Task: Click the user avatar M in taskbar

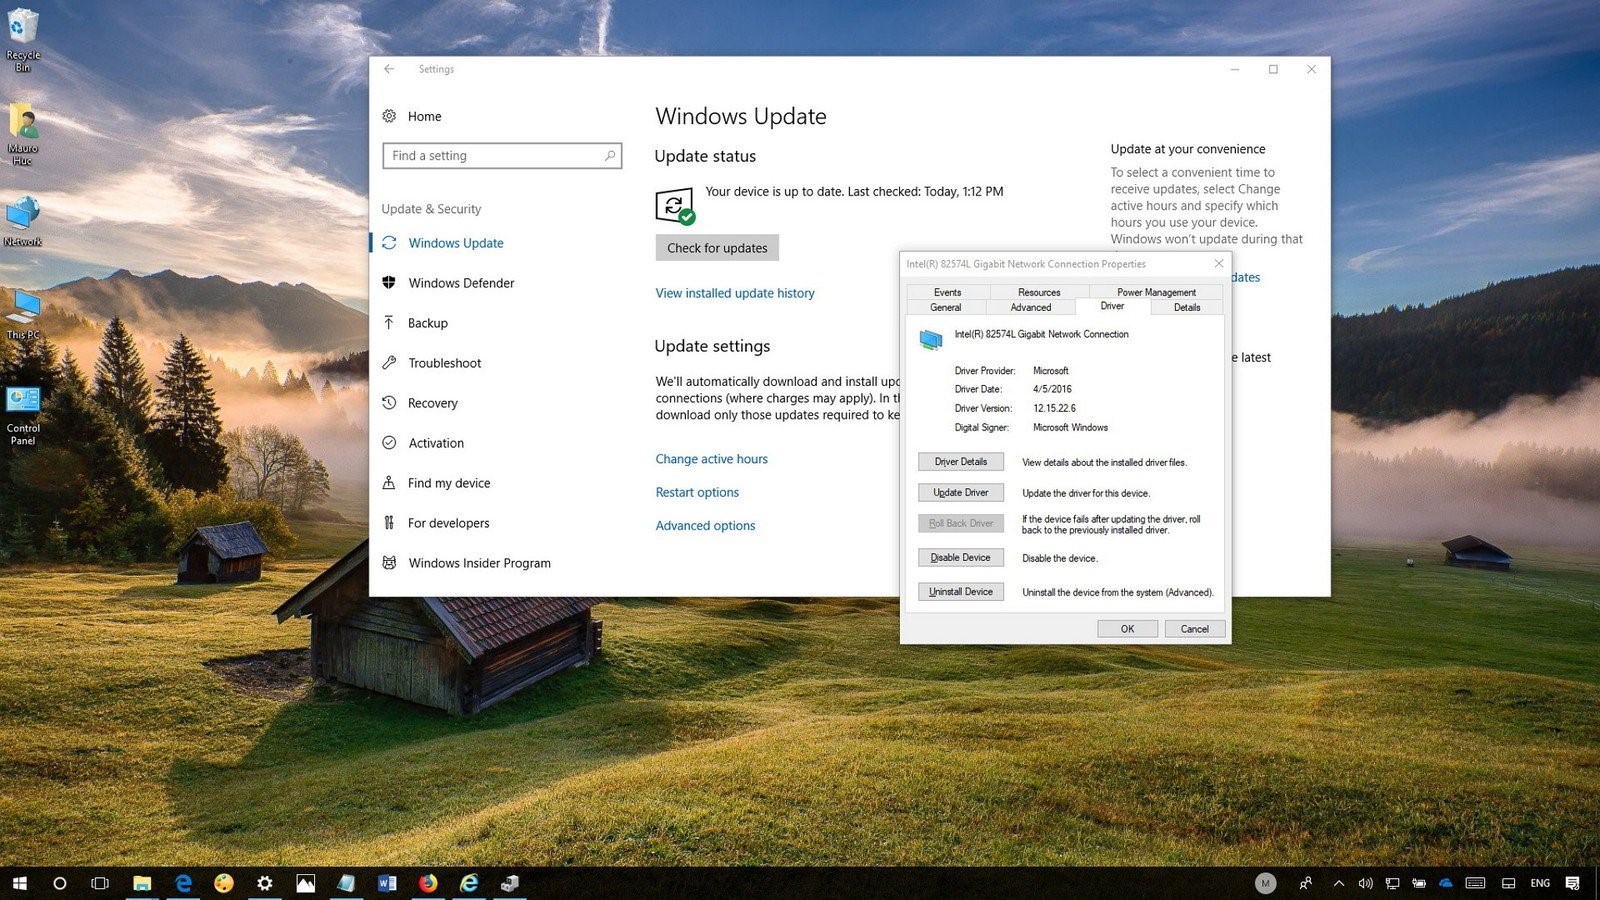Action: click(x=1266, y=883)
